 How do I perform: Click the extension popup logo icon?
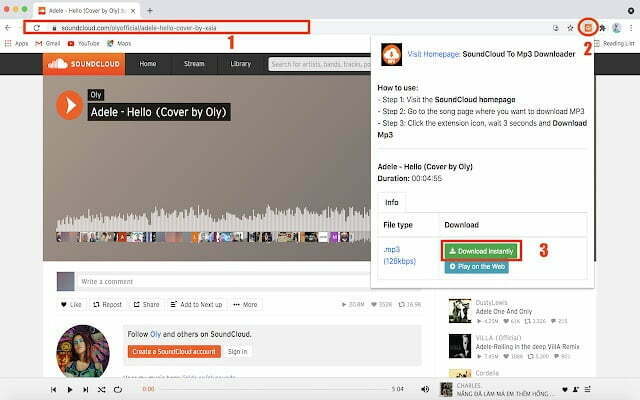point(391,55)
